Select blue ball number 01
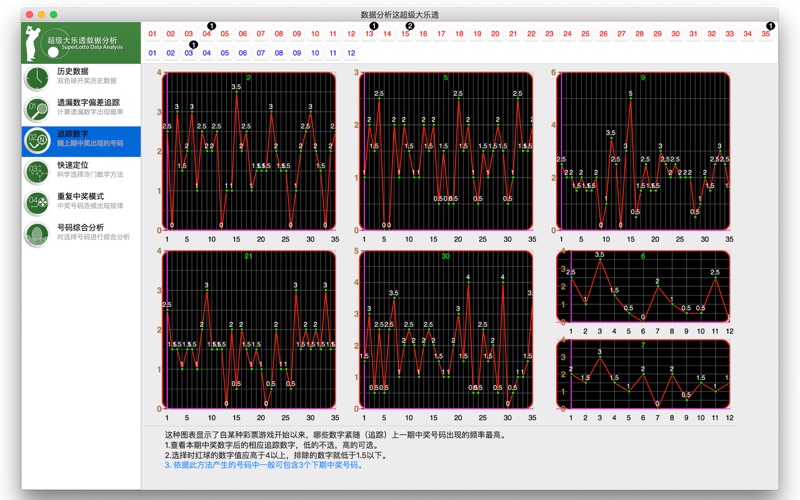This screenshot has width=800, height=500. pos(153,53)
